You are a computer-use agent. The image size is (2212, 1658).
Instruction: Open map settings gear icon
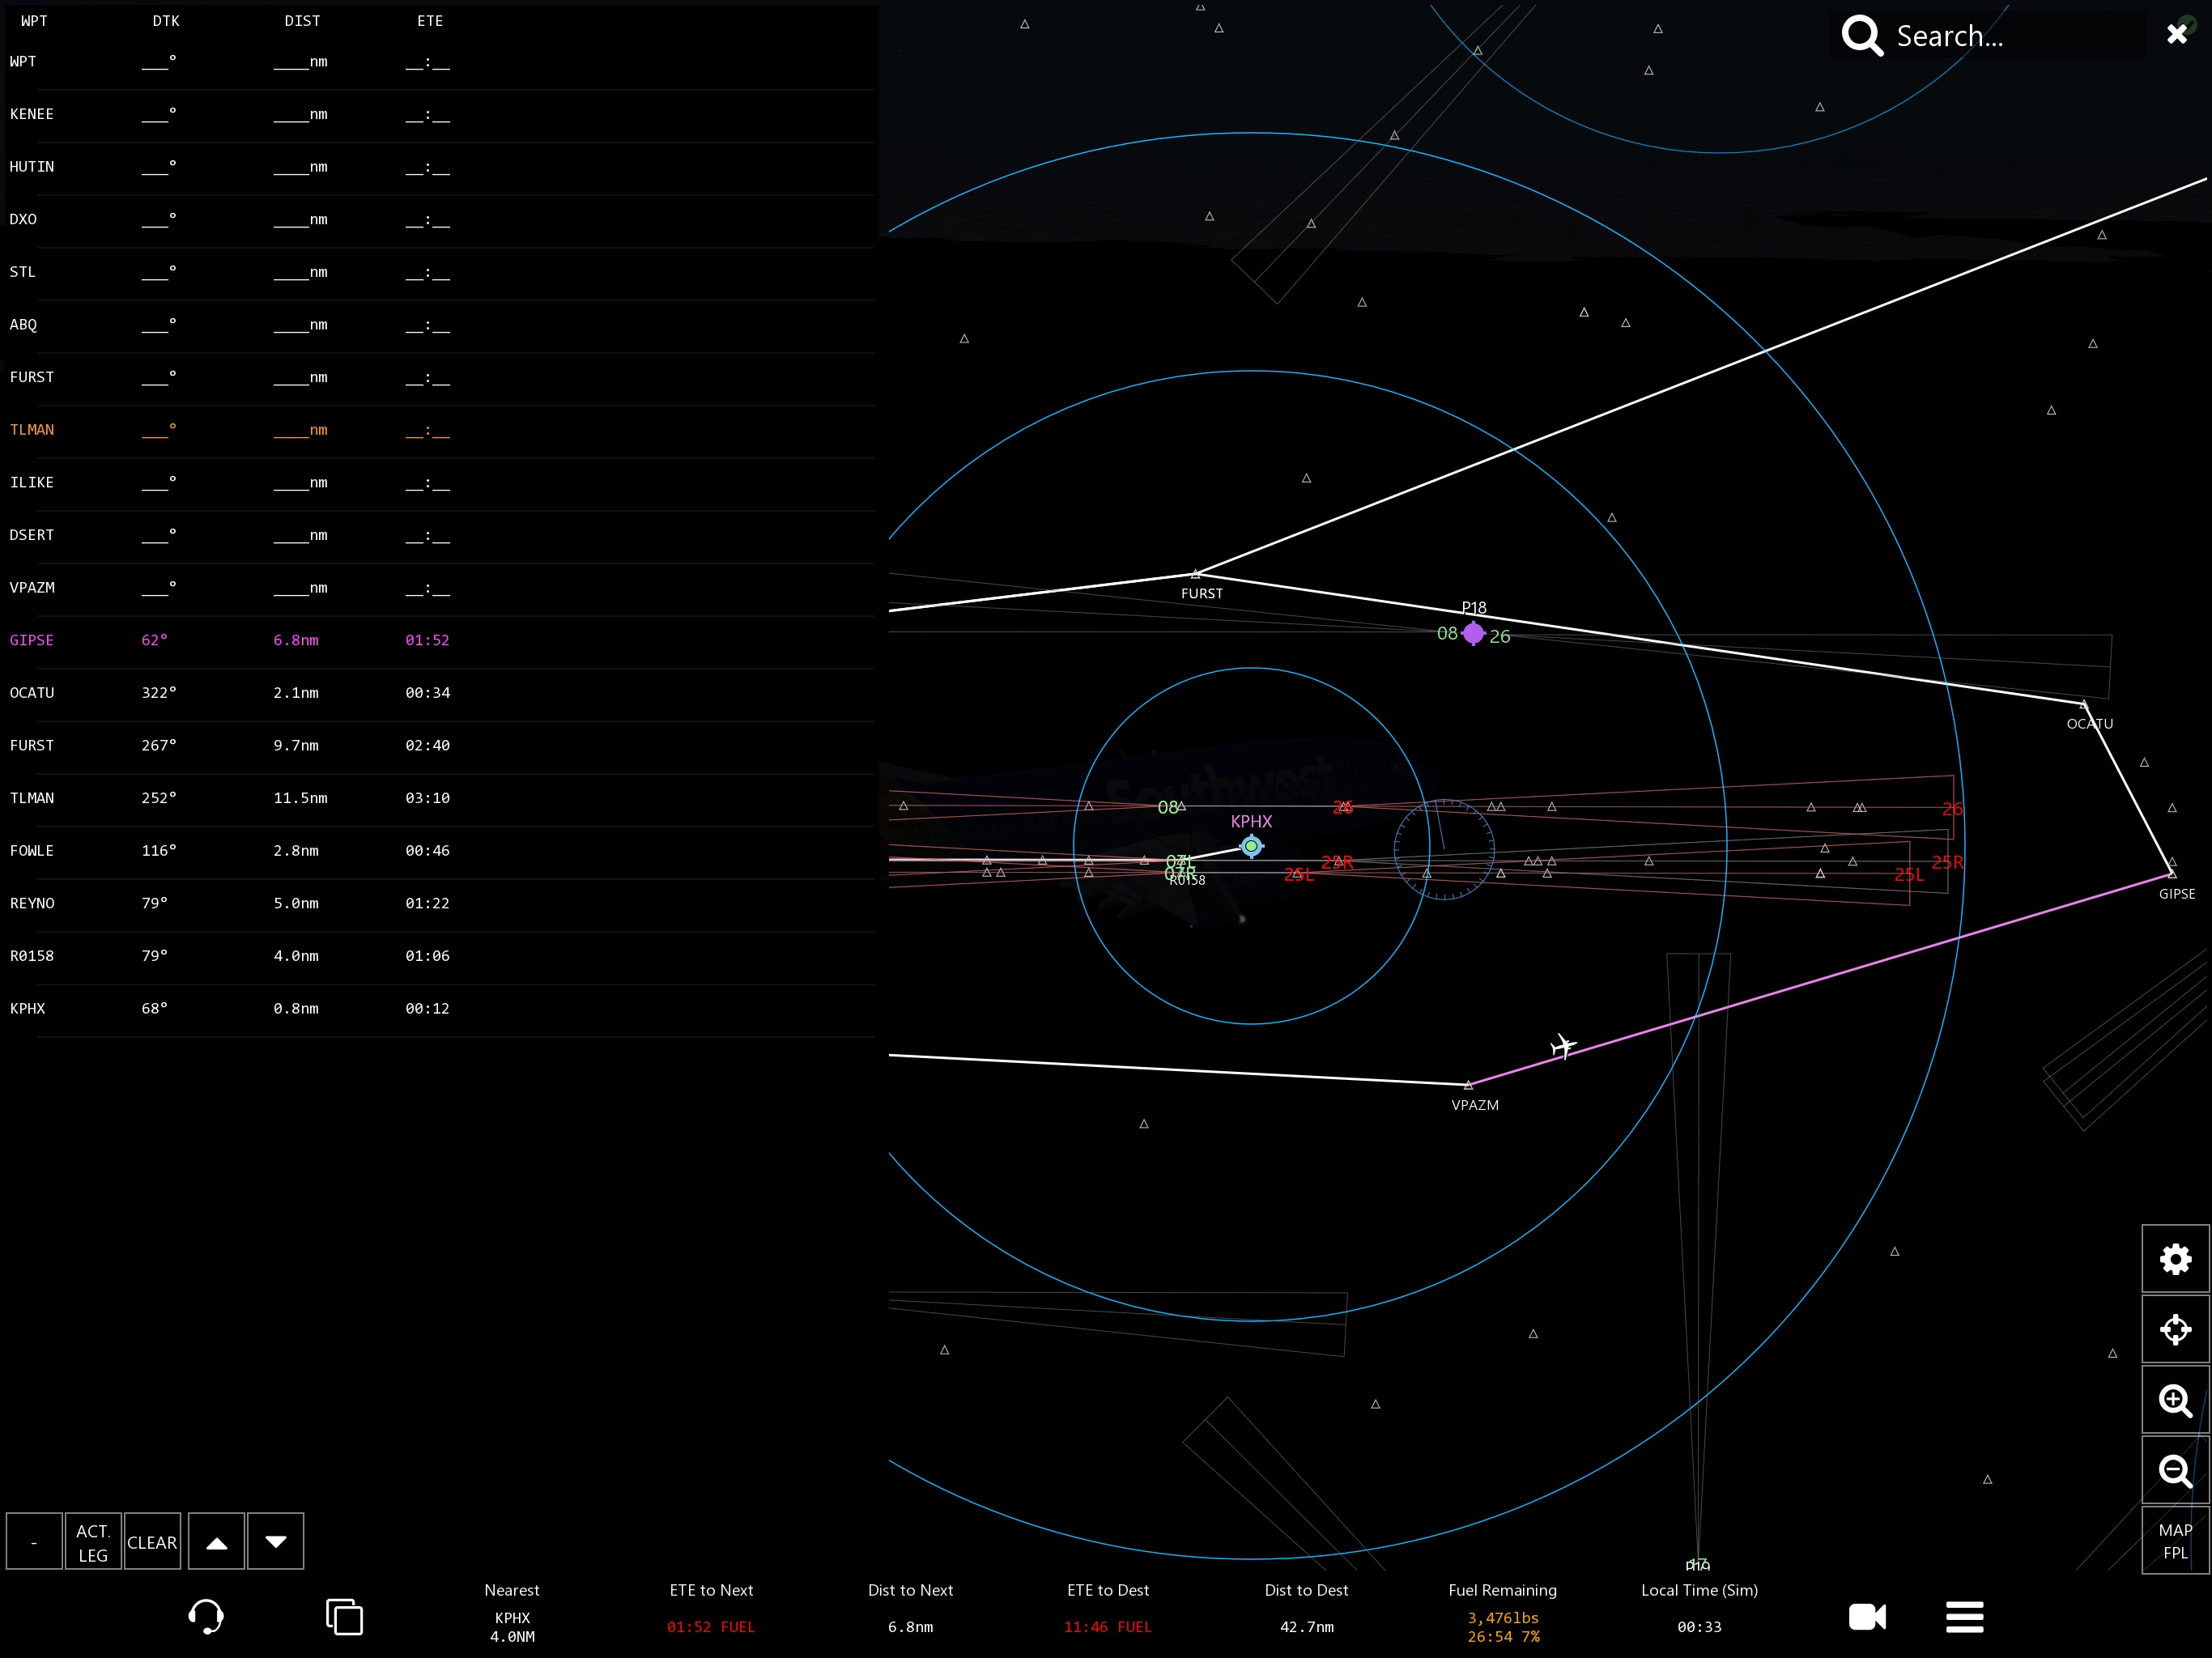point(2175,1259)
